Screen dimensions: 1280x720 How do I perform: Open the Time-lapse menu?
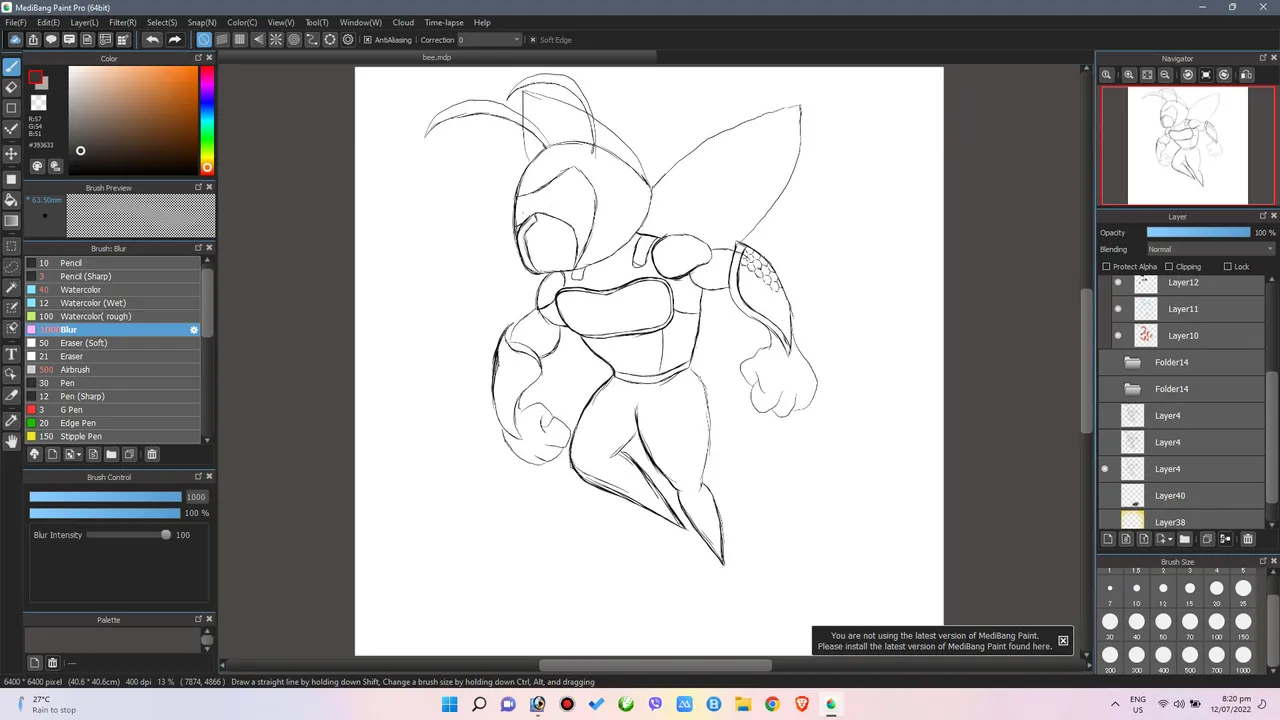tap(443, 22)
